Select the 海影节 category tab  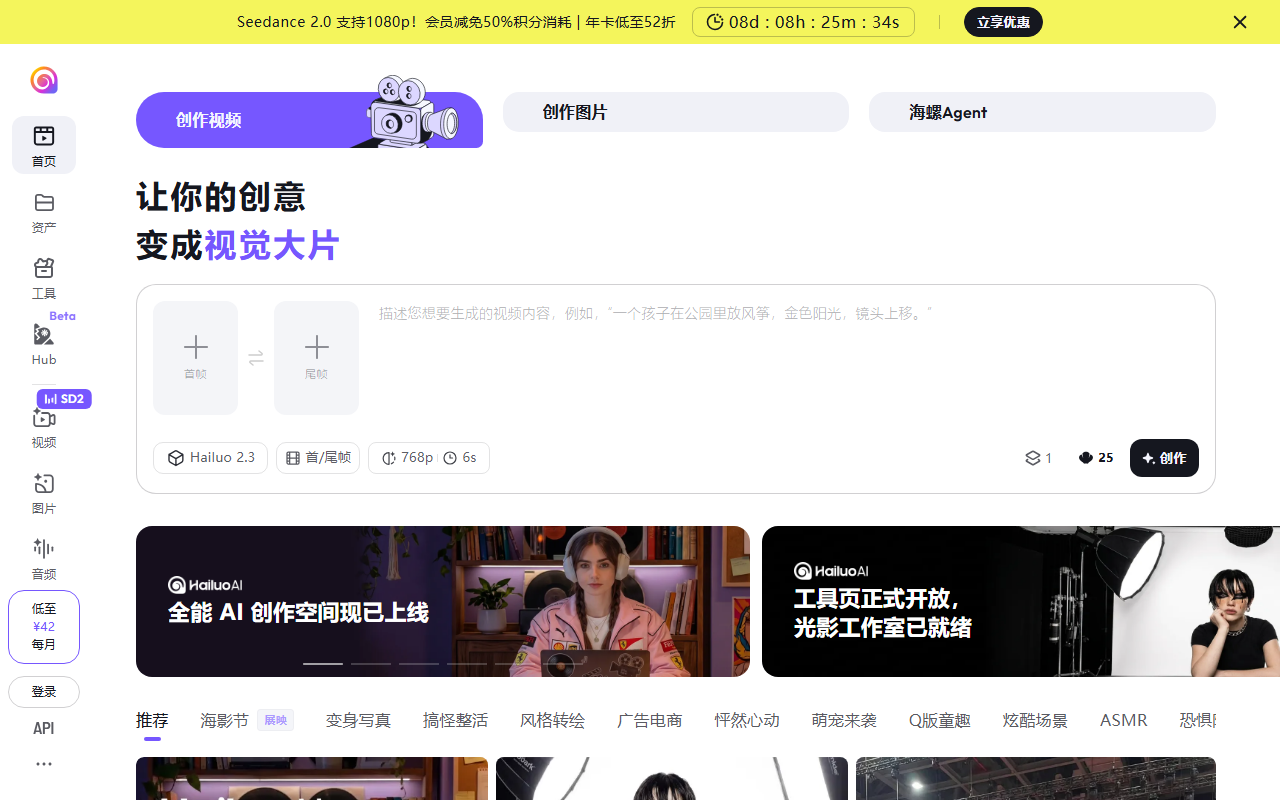[x=247, y=720]
